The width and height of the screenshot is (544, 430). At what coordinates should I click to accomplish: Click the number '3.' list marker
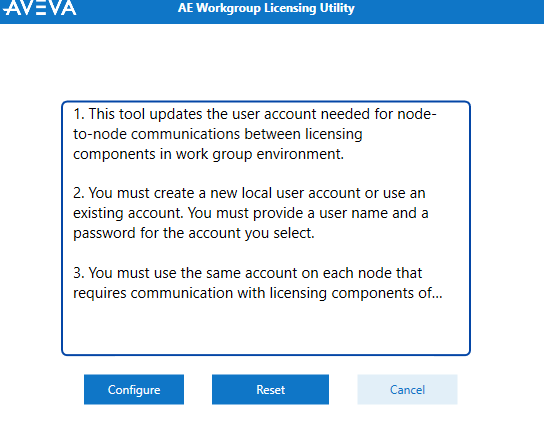click(79, 273)
